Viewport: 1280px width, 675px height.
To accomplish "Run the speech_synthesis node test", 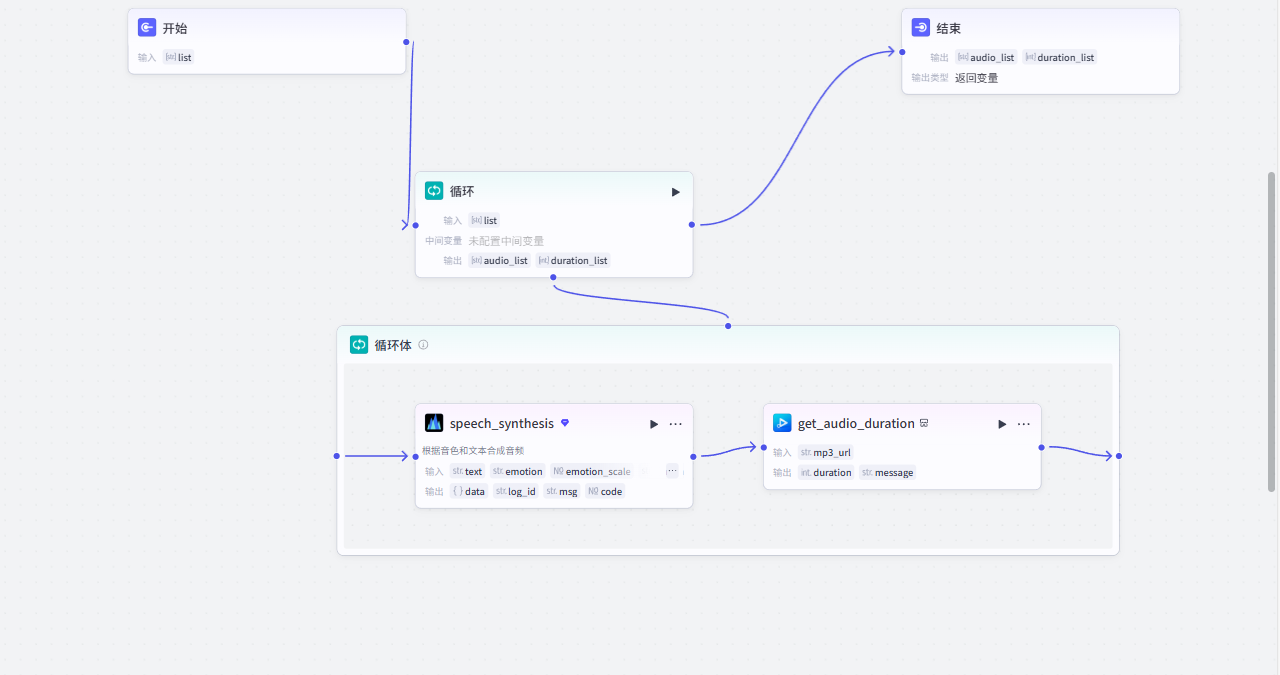I will 654,424.
